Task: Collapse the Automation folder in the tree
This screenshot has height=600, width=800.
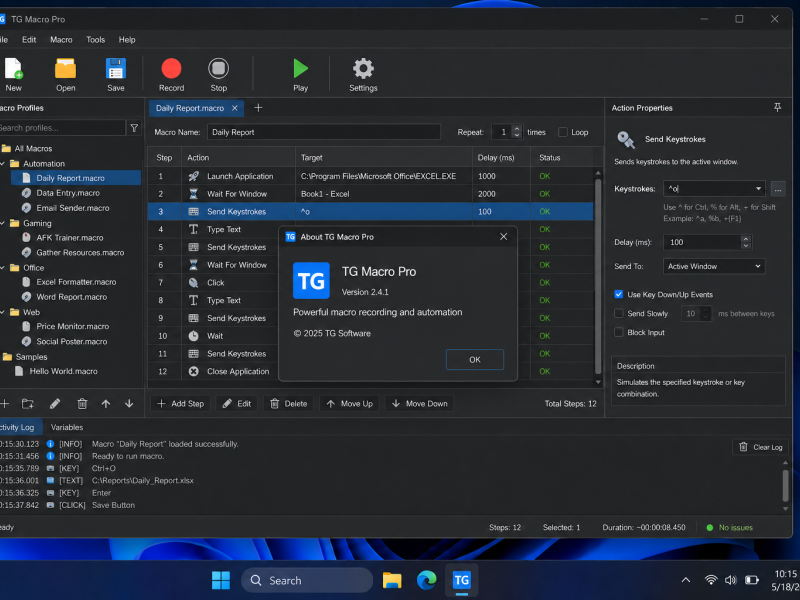Action: (3, 164)
